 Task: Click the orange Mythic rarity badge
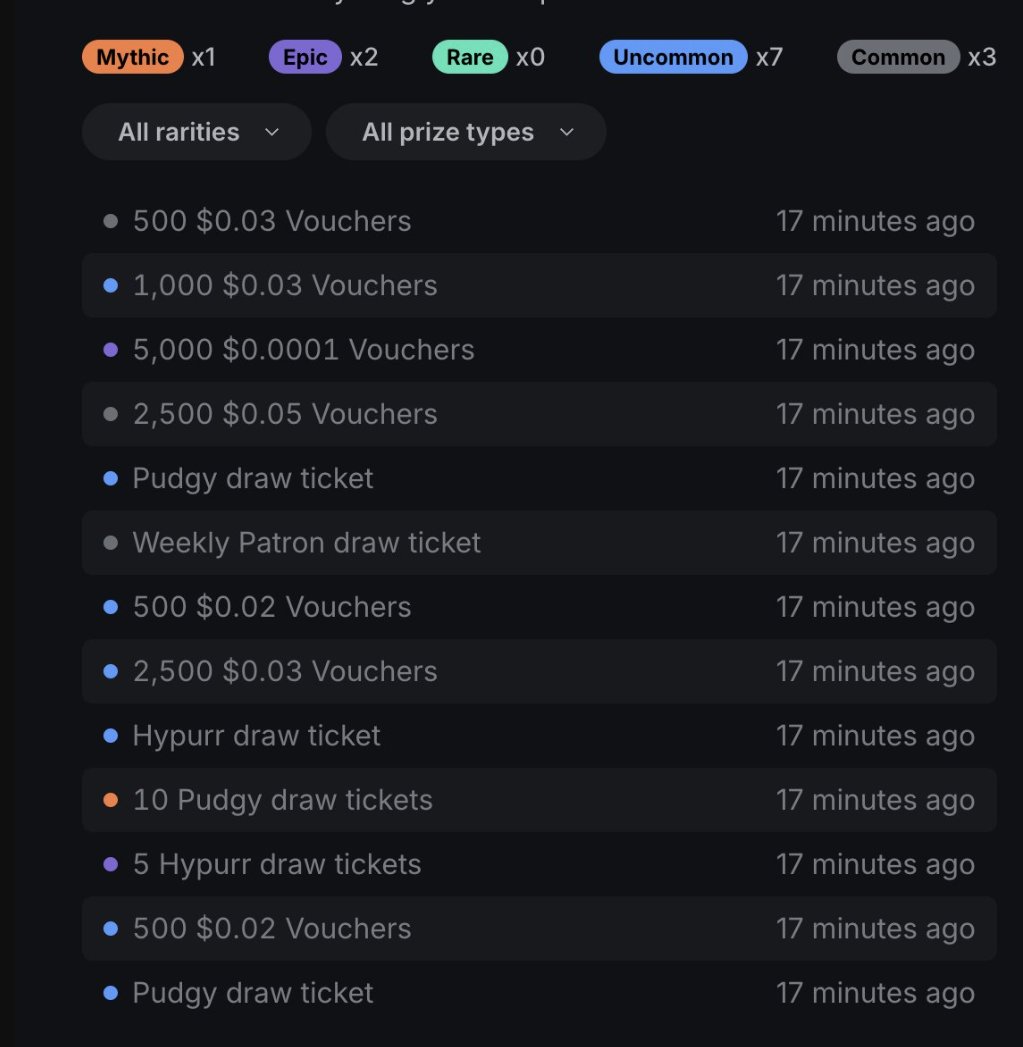pyautogui.click(x=132, y=57)
